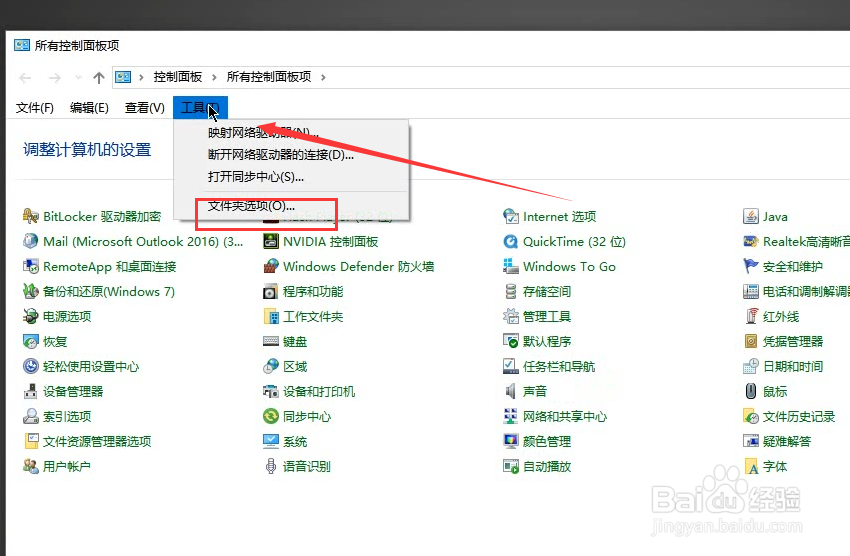The width and height of the screenshot is (850, 556).
Task: Go back with the left arrow button
Action: [x=25, y=78]
